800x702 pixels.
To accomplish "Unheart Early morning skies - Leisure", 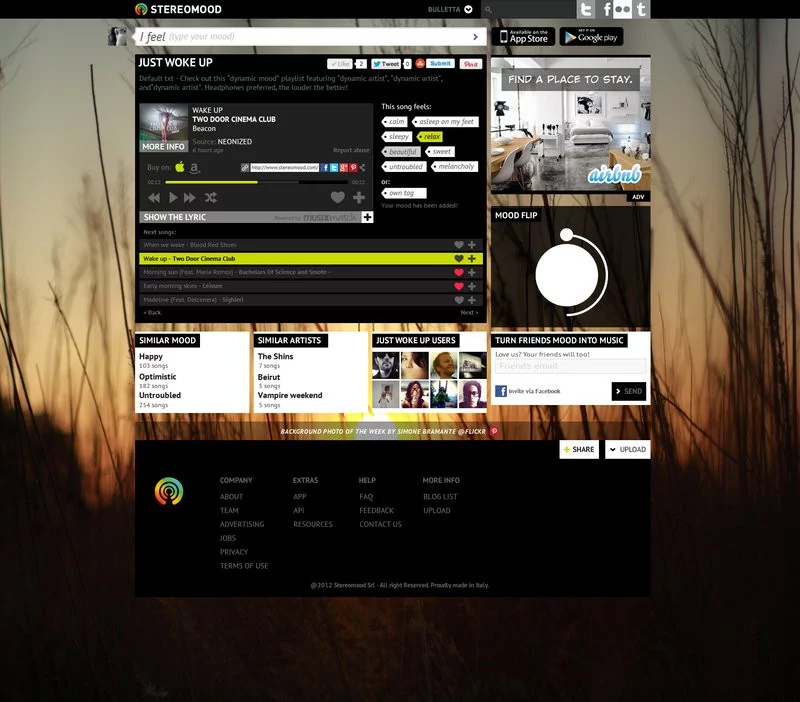I will coord(459,286).
